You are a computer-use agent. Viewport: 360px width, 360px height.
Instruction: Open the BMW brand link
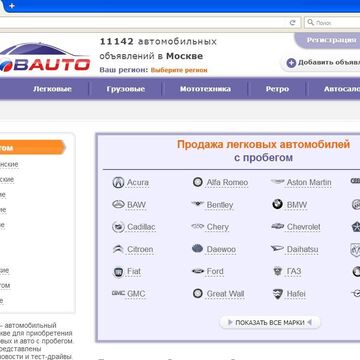coord(297,205)
